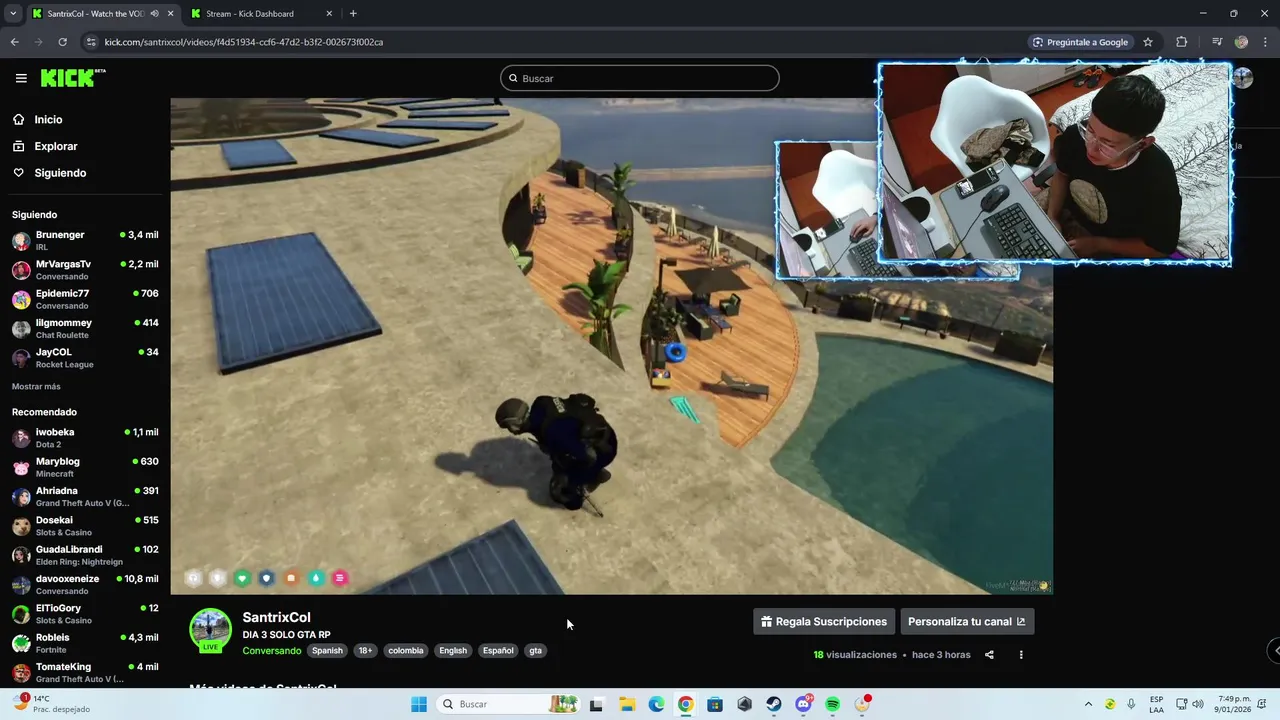Go to the Kick logo homepage
This screenshot has width=1280, height=720.
click(73, 78)
